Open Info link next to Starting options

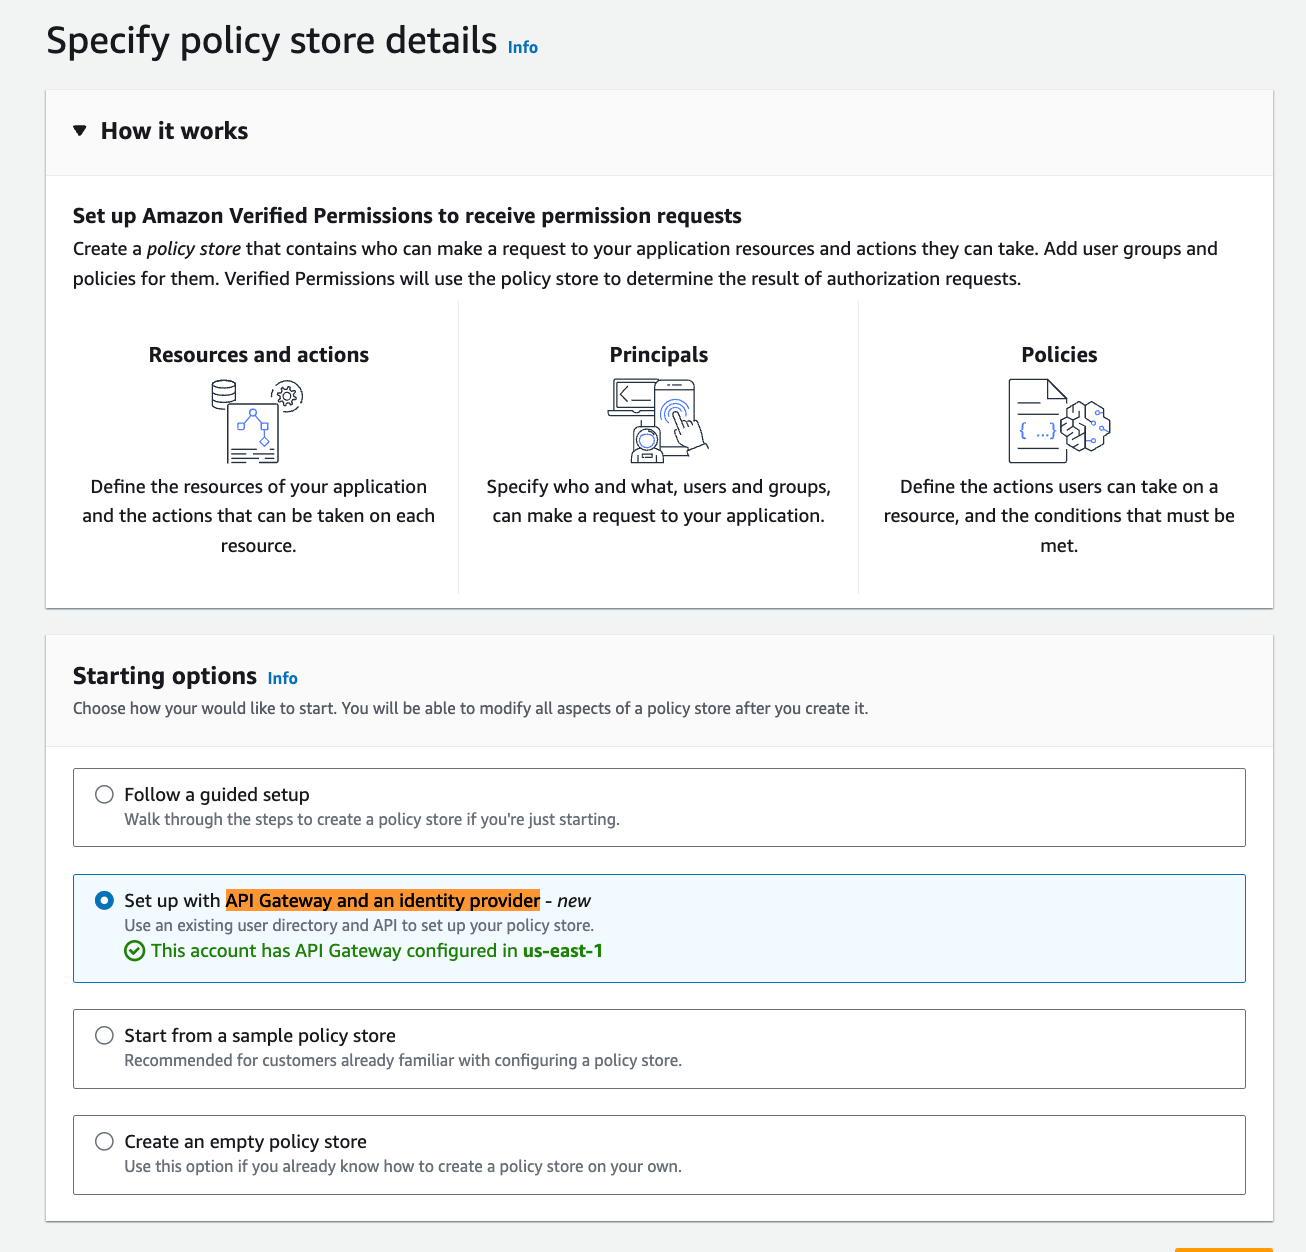pos(283,678)
